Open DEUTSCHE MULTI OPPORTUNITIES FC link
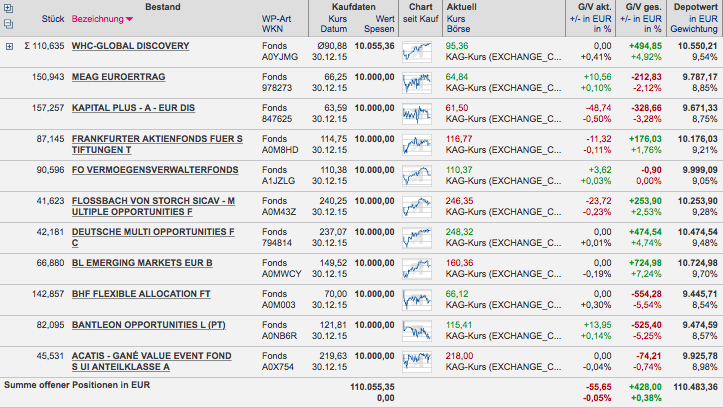 point(153,237)
